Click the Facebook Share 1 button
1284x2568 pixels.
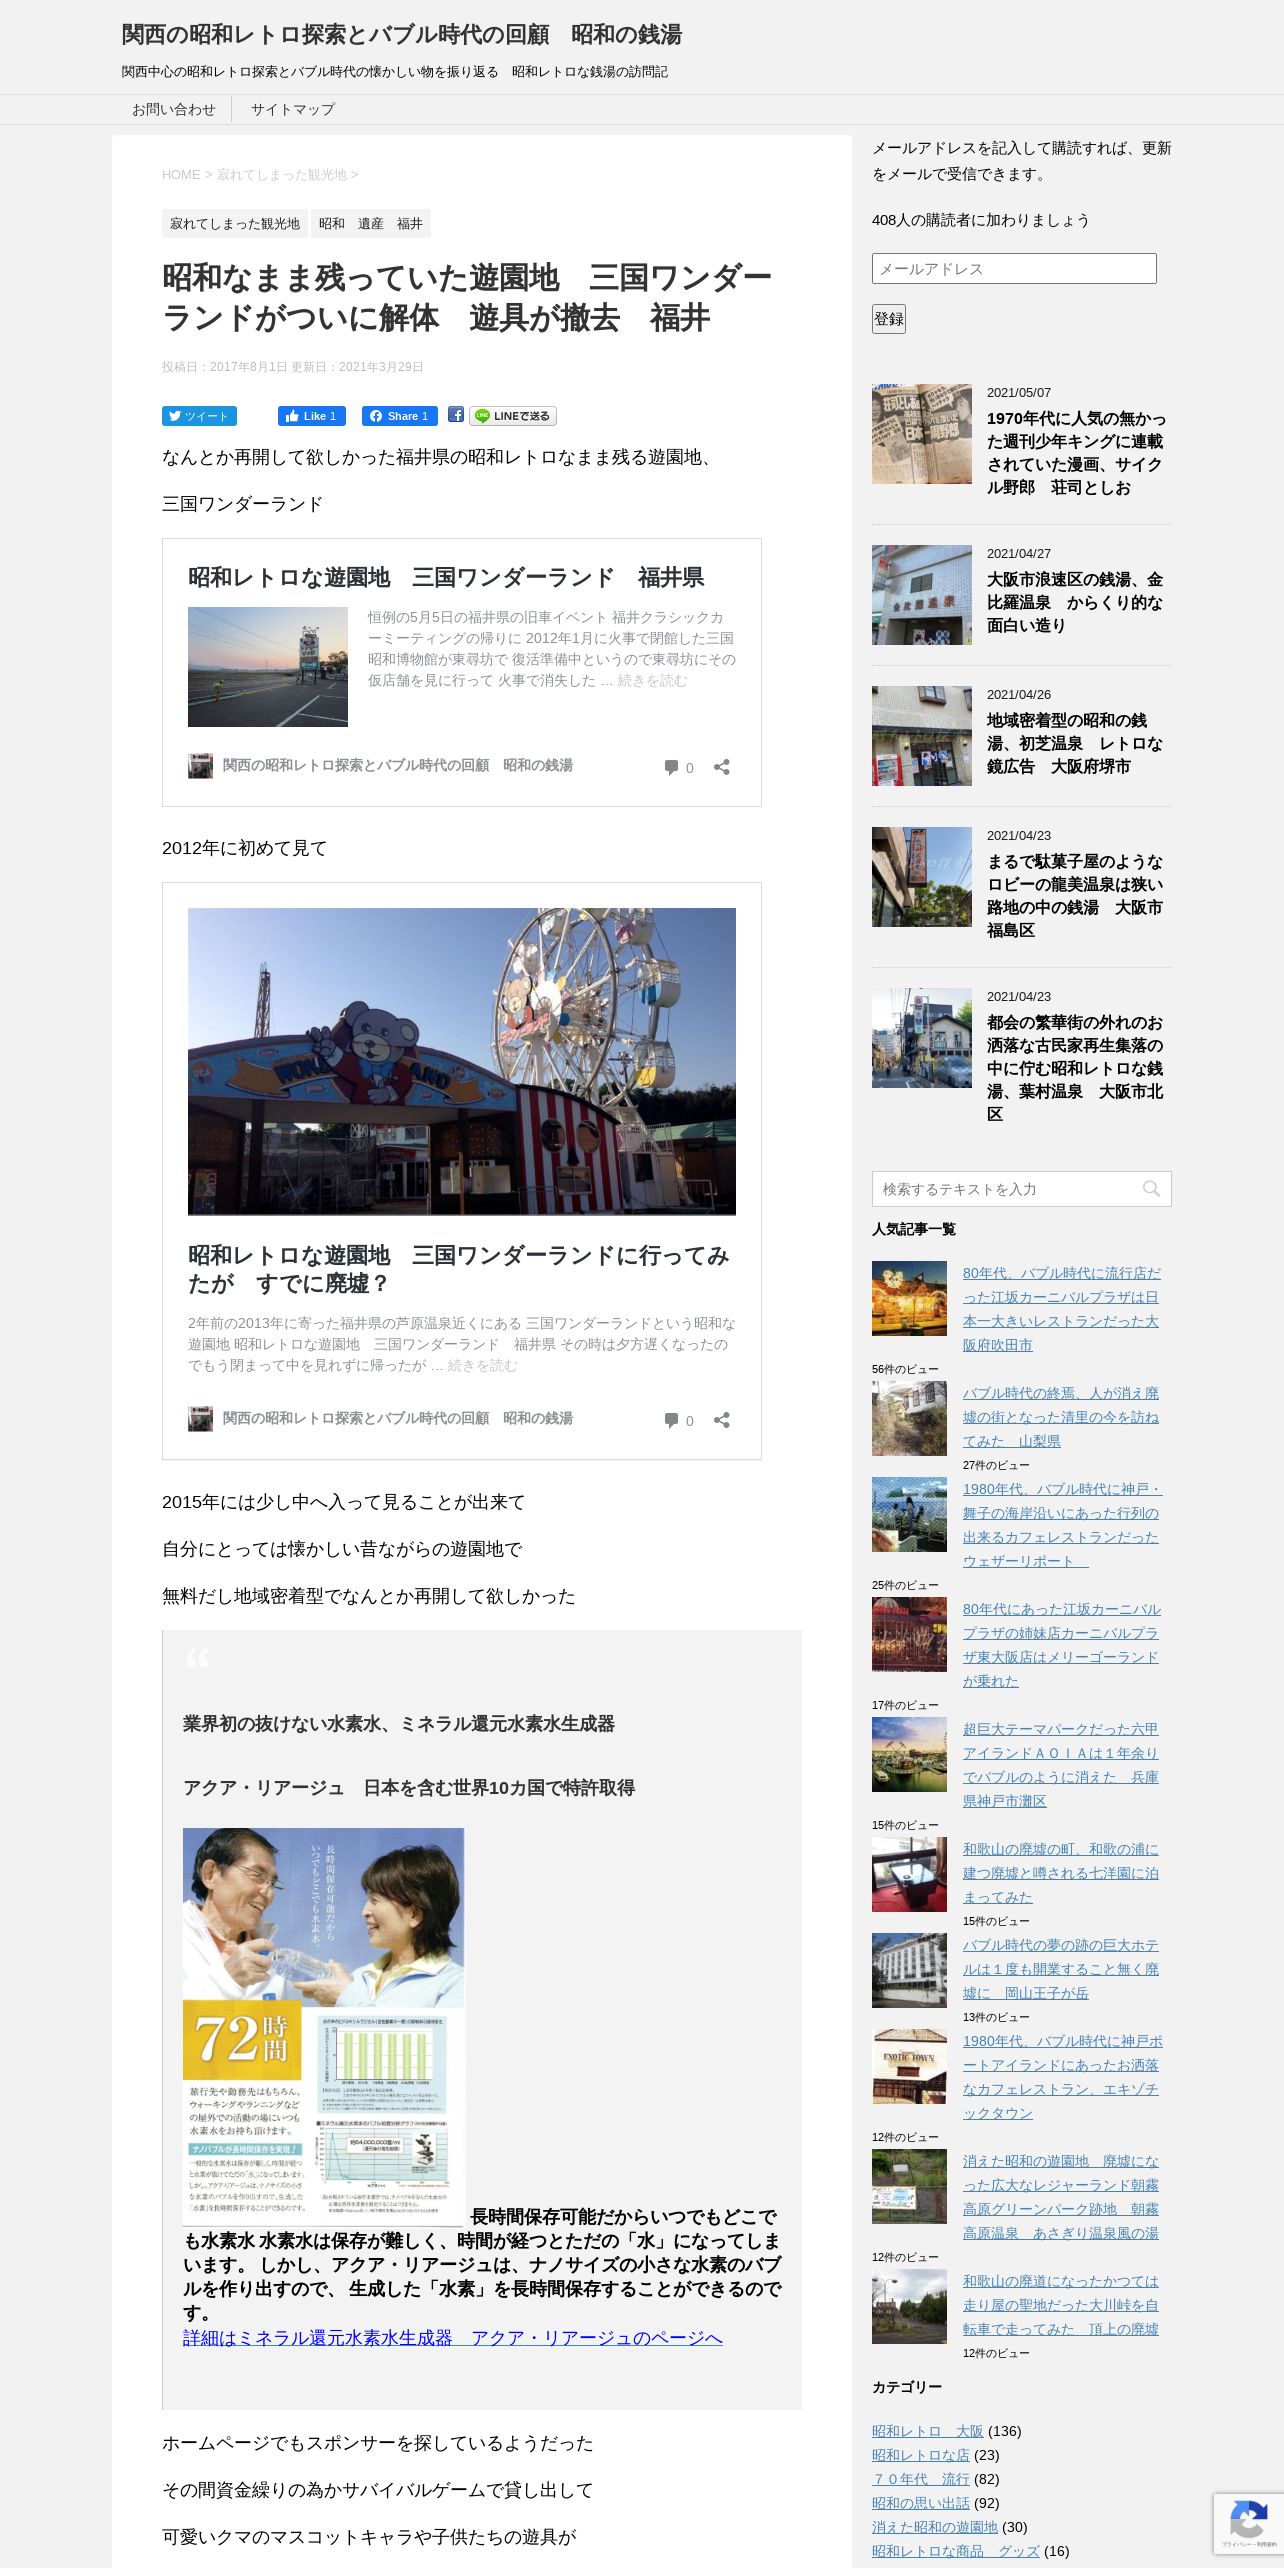400,416
